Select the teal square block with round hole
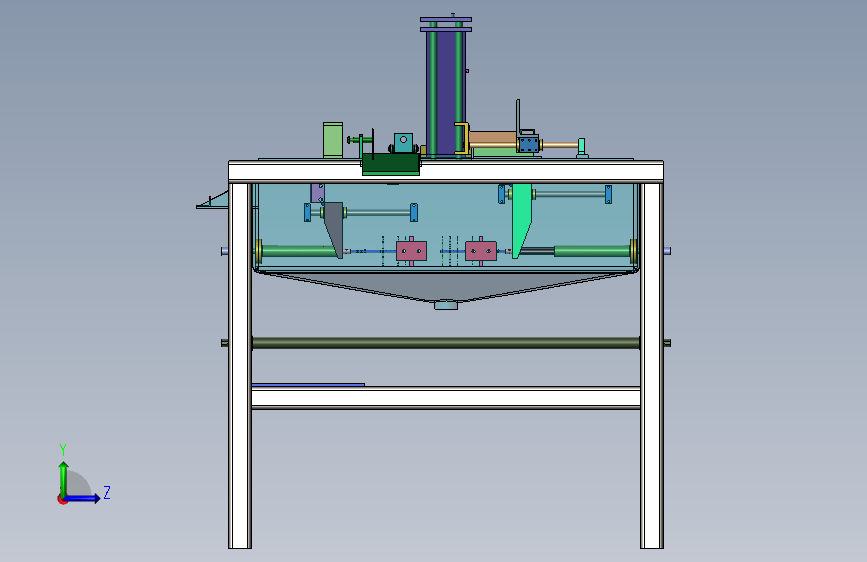Viewport: 867px width, 562px height. [x=403, y=142]
